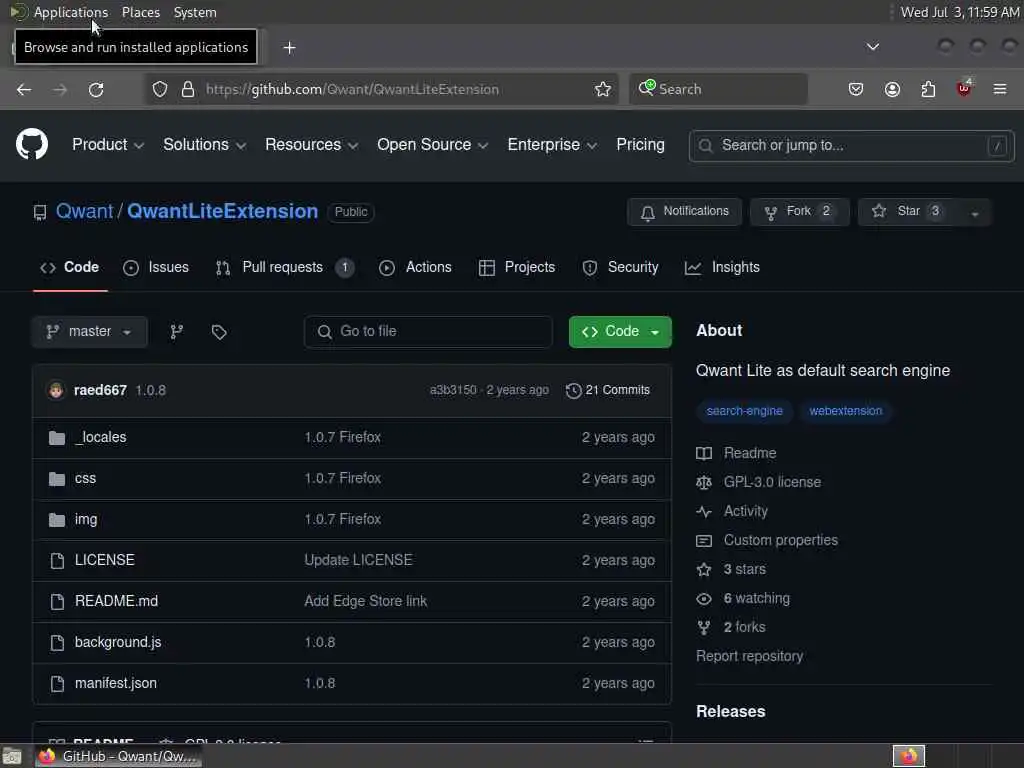Image resolution: width=1024 pixels, height=768 pixels.
Task: Star the repository
Action: (x=908, y=212)
